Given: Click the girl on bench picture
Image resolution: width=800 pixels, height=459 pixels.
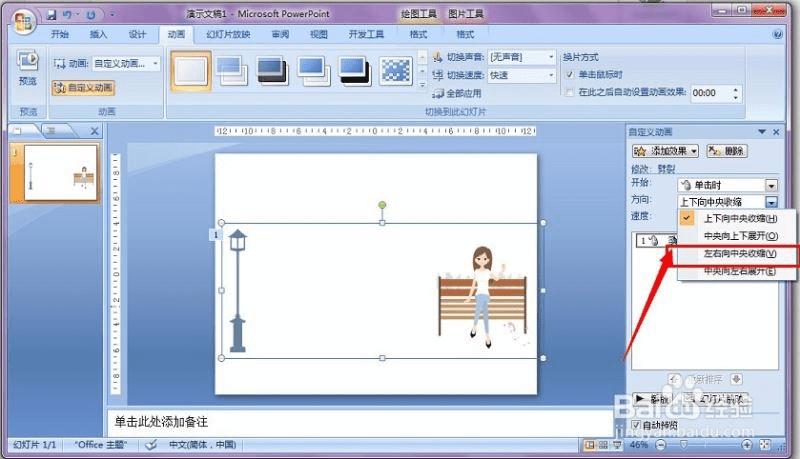Looking at the screenshot, I should click(483, 297).
